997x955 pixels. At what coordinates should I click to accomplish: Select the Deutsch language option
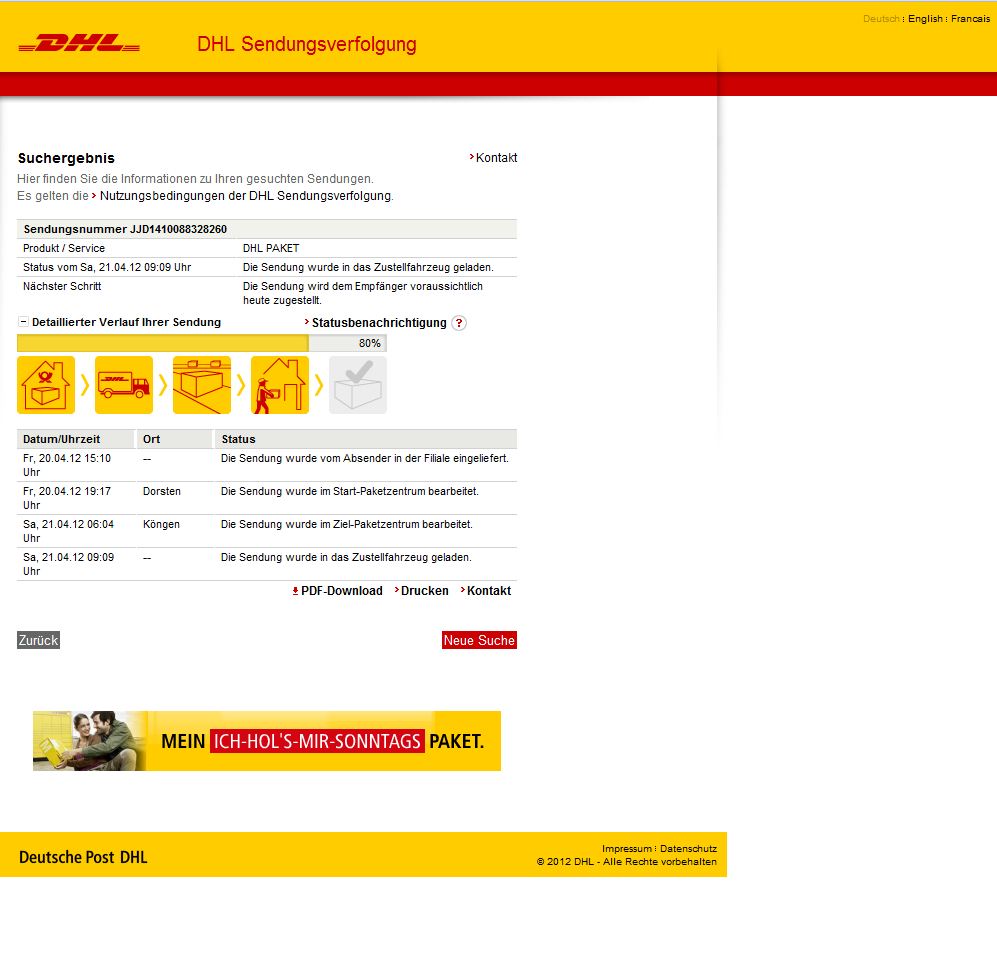click(x=881, y=19)
